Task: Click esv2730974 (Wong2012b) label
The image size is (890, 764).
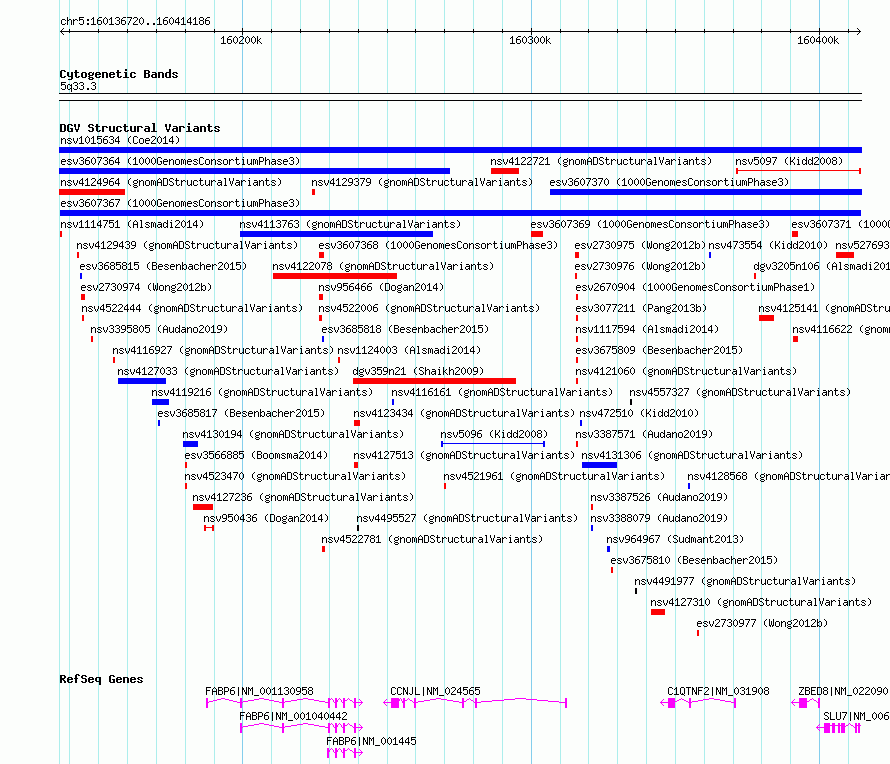Action: click(x=146, y=287)
